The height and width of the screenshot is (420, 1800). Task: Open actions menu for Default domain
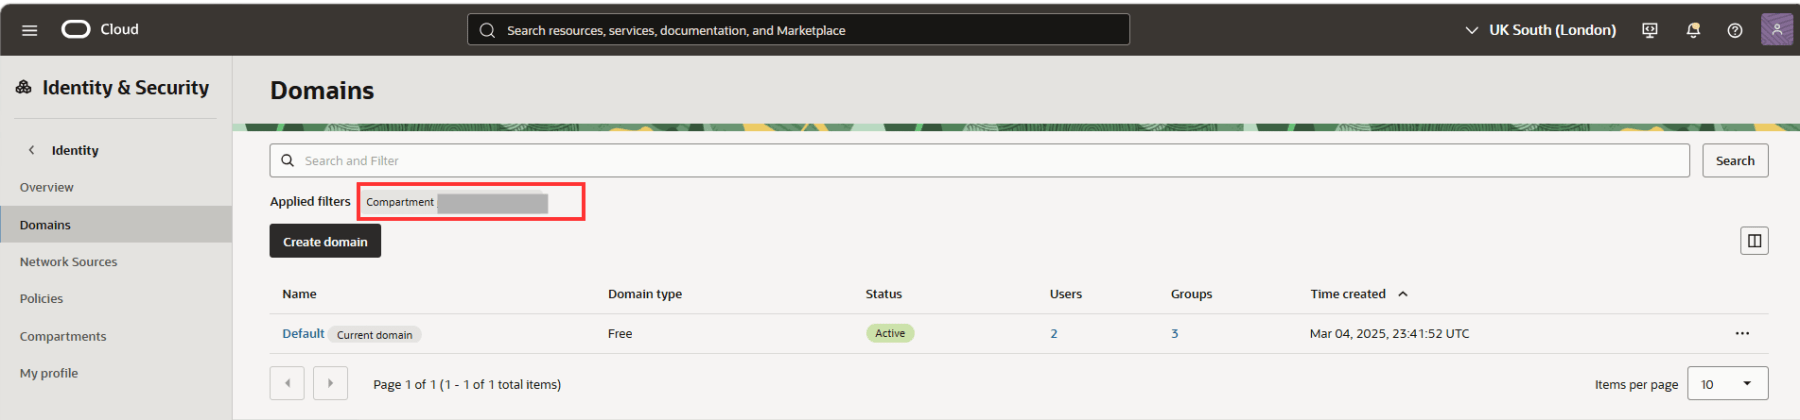(x=1742, y=333)
